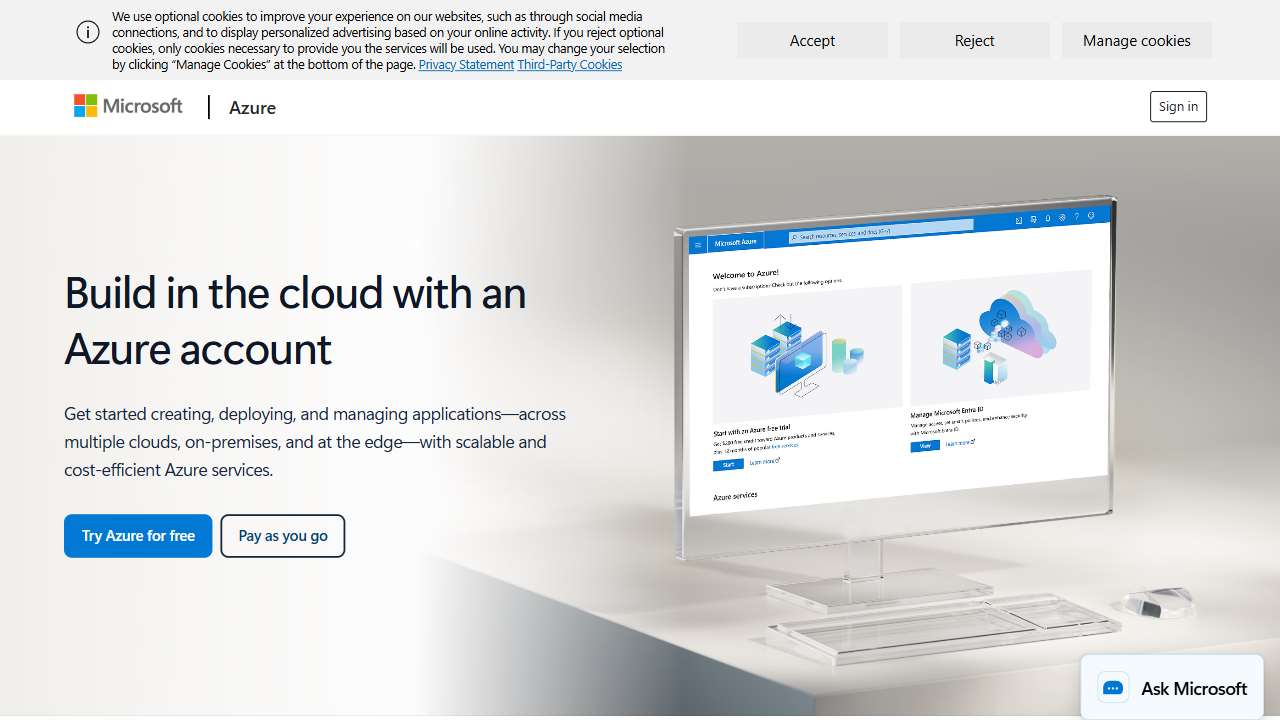The height and width of the screenshot is (720, 1280).
Task: Try Azure for free
Action: click(137, 535)
